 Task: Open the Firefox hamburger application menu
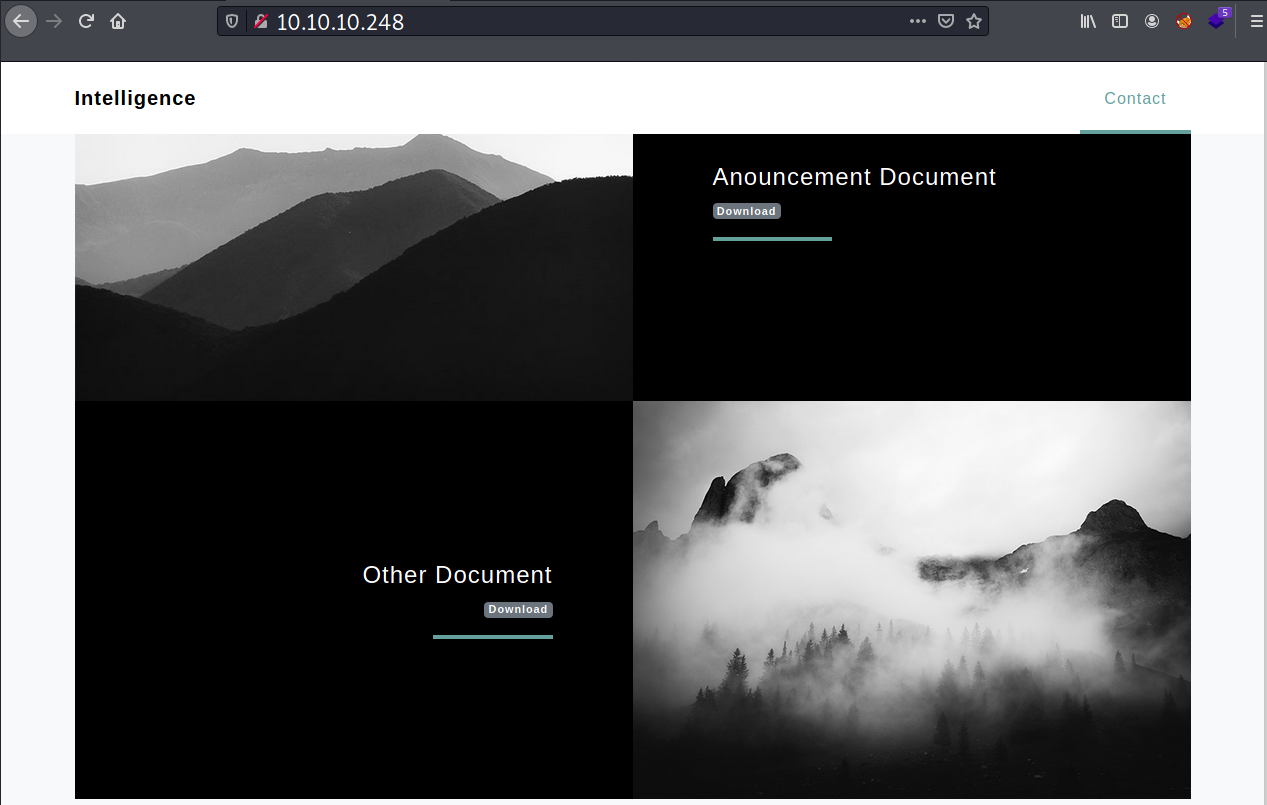[x=1256, y=21]
